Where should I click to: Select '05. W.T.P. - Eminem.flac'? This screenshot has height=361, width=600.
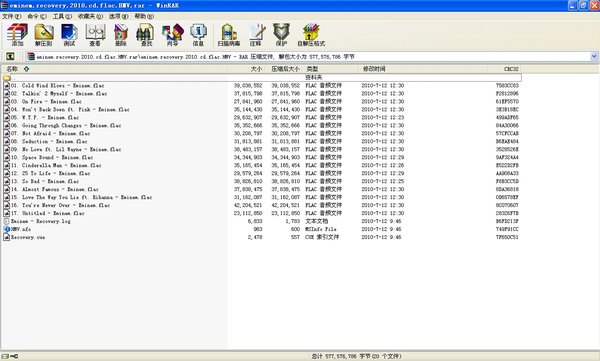click(45, 118)
